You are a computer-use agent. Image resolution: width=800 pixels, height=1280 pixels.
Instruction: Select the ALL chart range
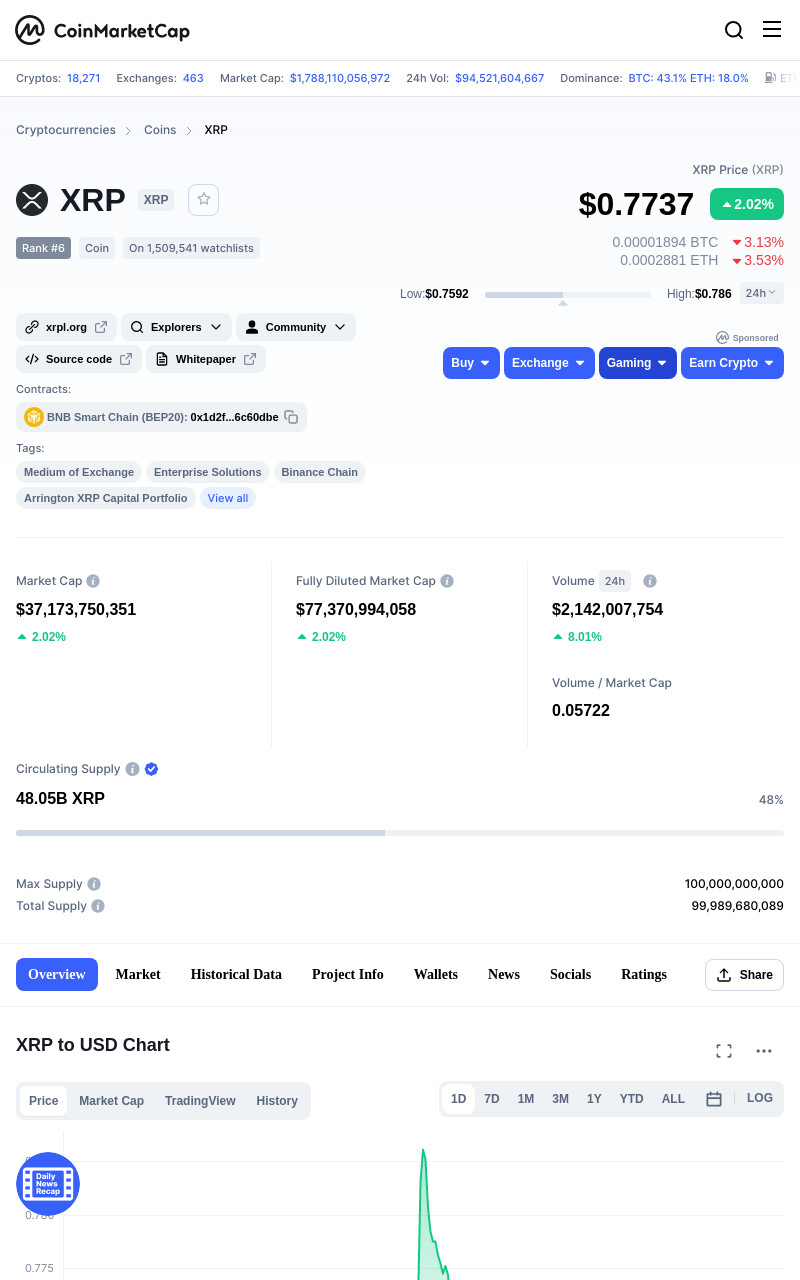673,1099
